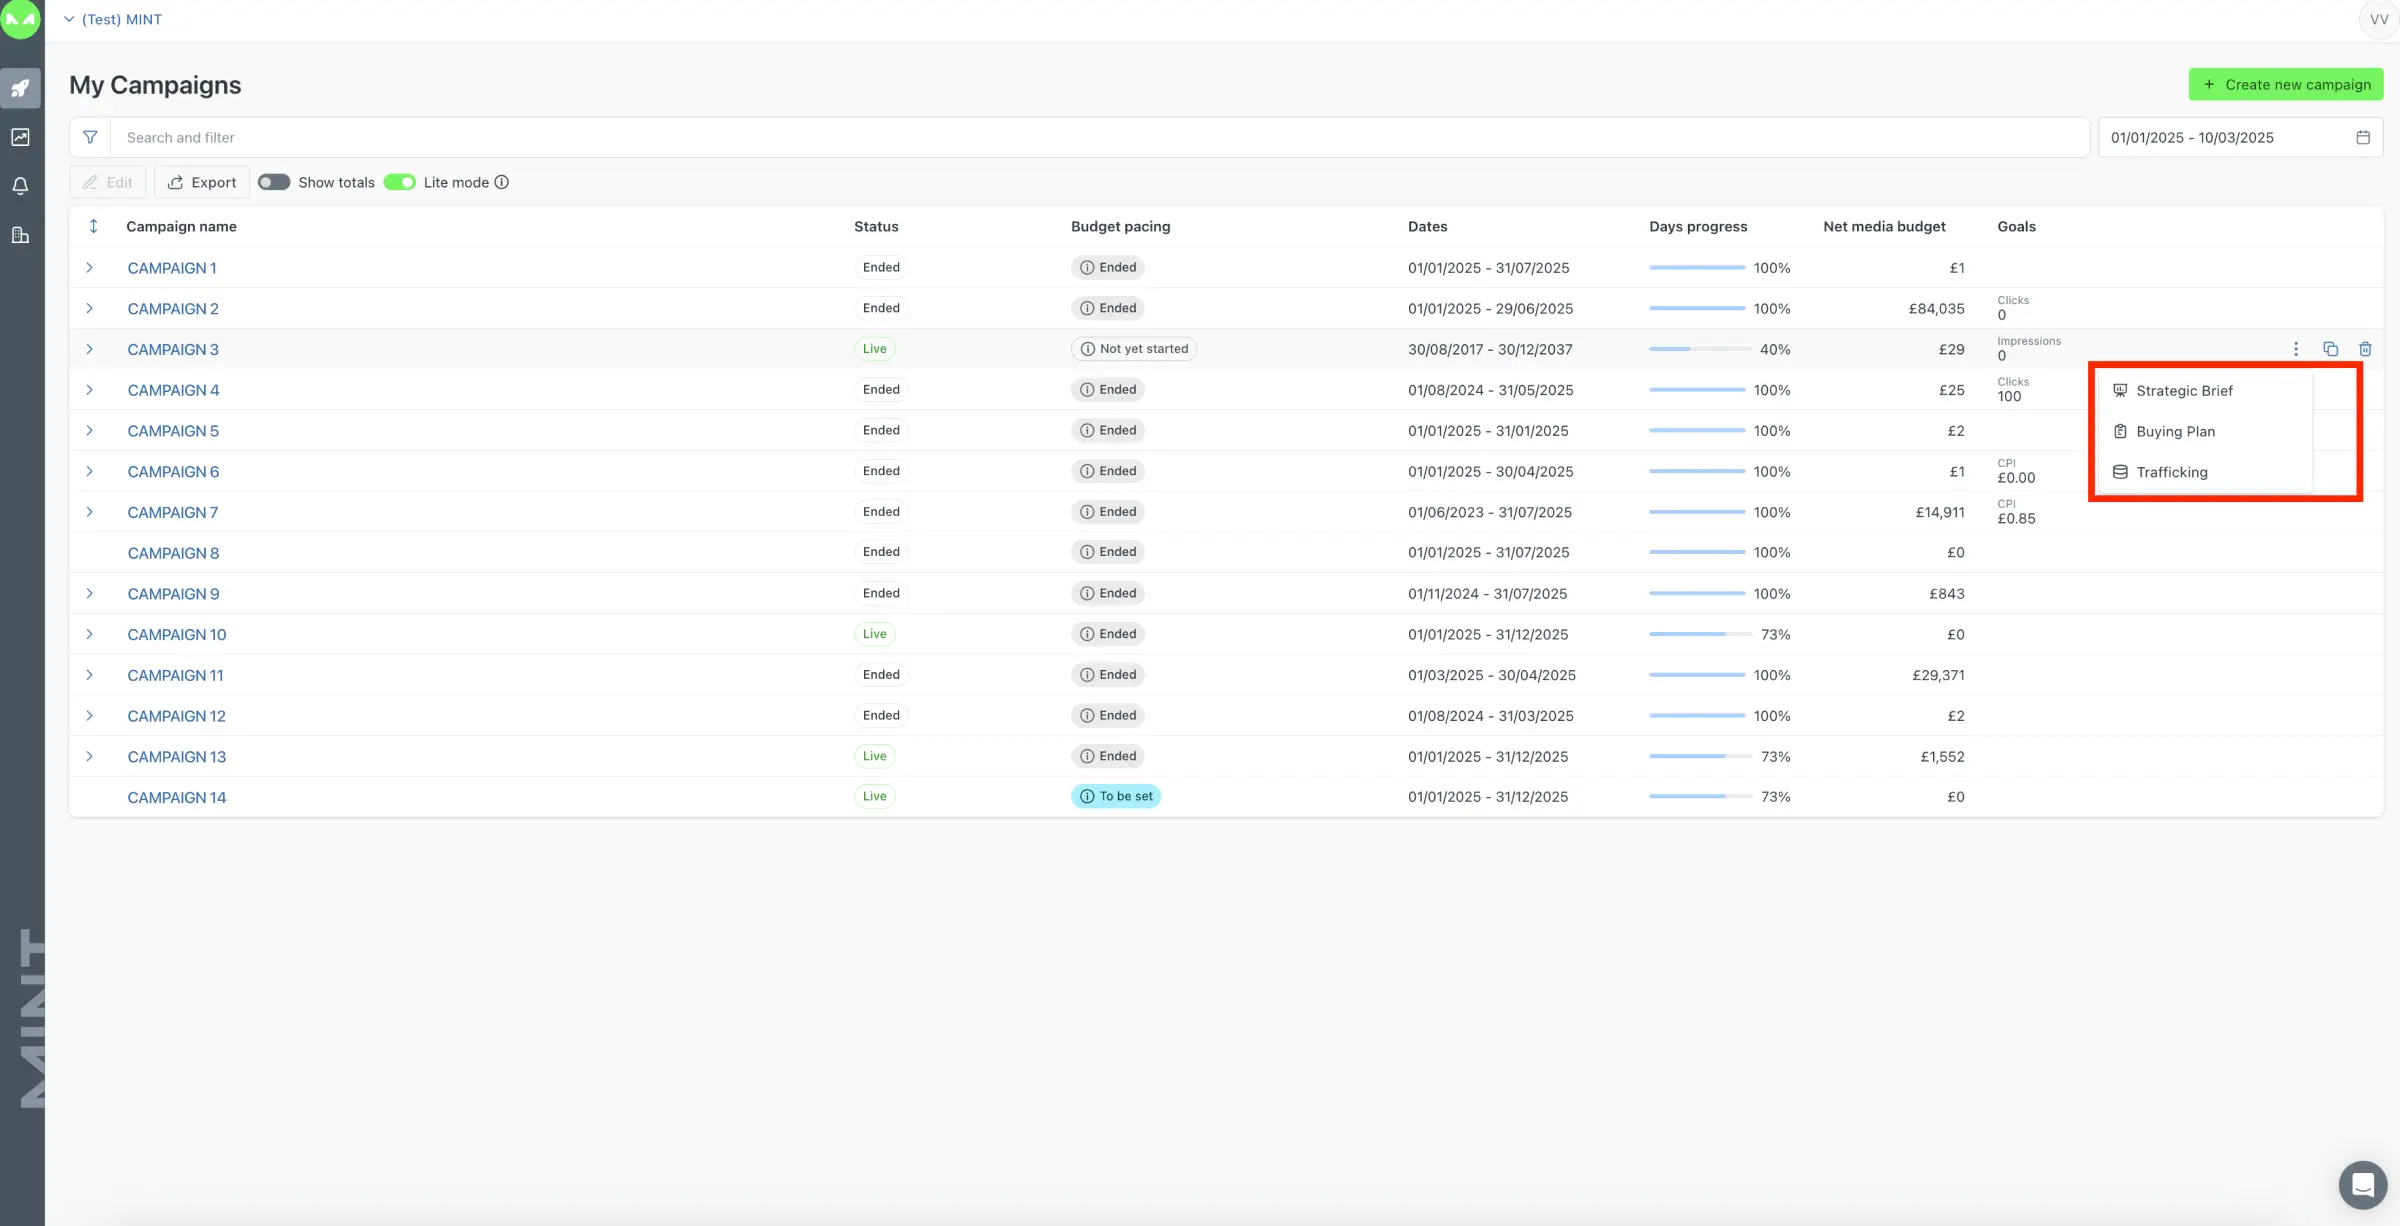Screen dimensions: 2400x1226
Task: Disable the Lite mode switch
Action: click(x=400, y=182)
